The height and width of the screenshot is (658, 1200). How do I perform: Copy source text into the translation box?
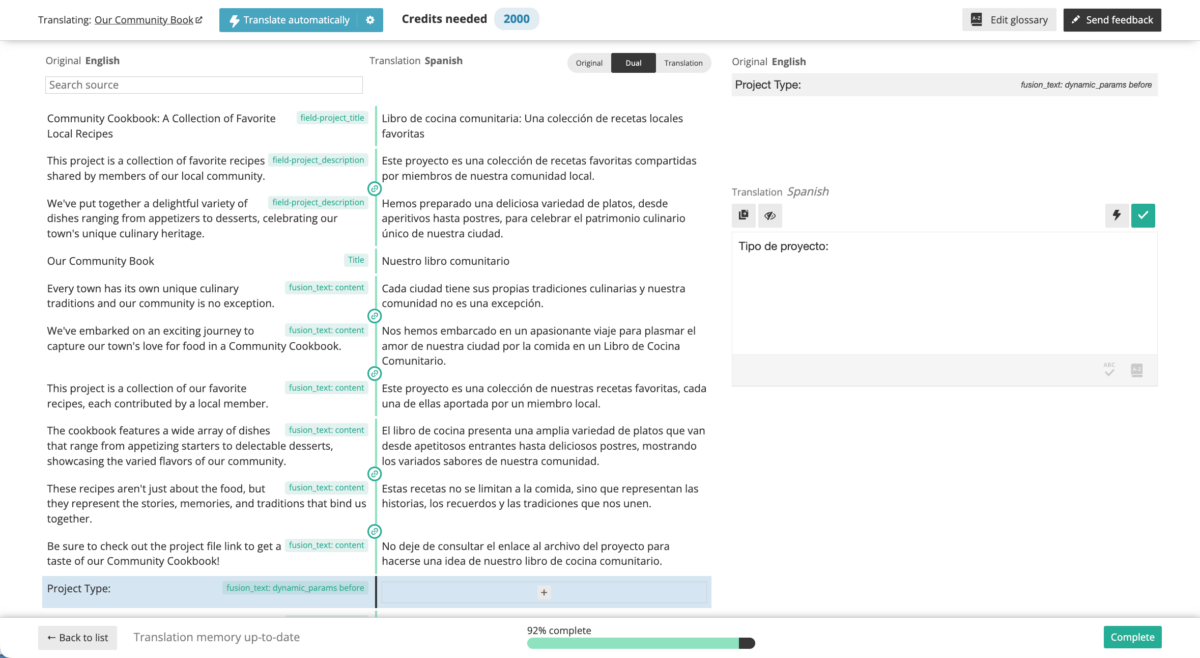[x=743, y=215]
